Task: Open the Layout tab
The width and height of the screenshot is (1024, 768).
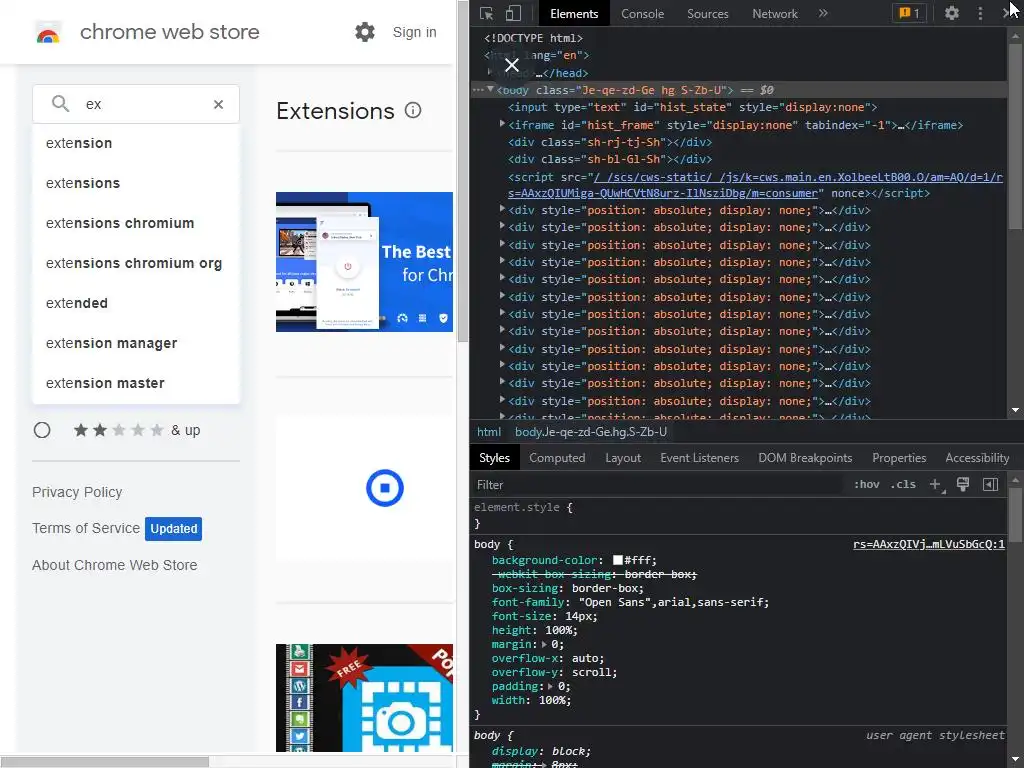Action: 623,458
